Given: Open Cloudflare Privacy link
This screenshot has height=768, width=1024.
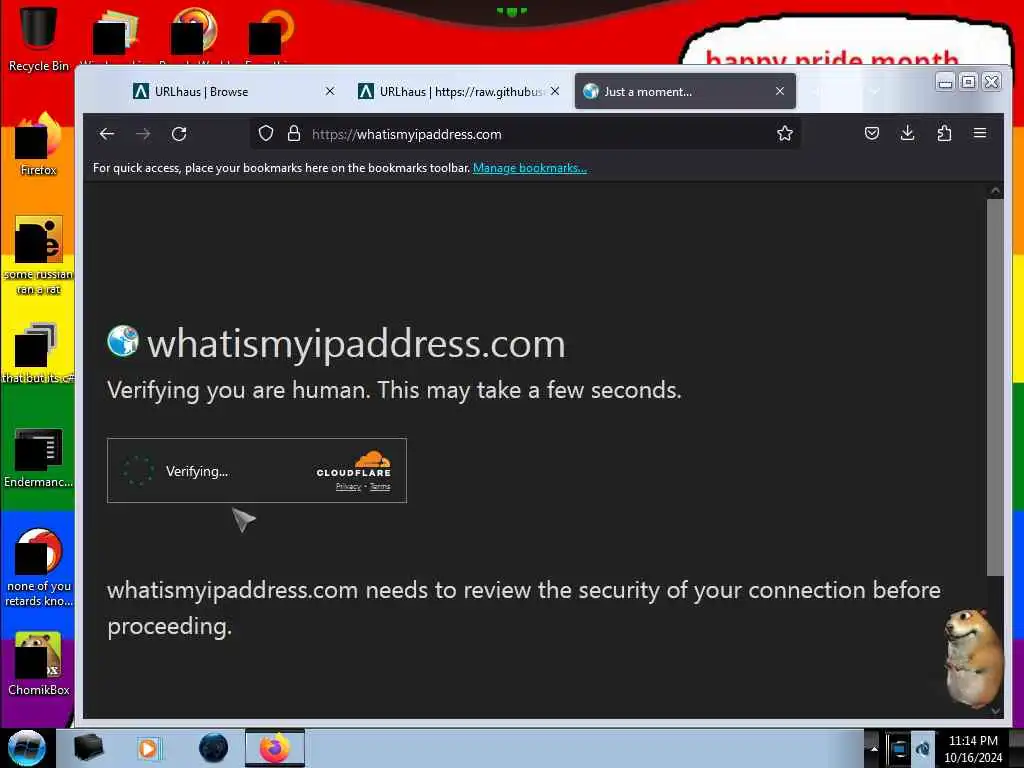Looking at the screenshot, I should tap(348, 487).
